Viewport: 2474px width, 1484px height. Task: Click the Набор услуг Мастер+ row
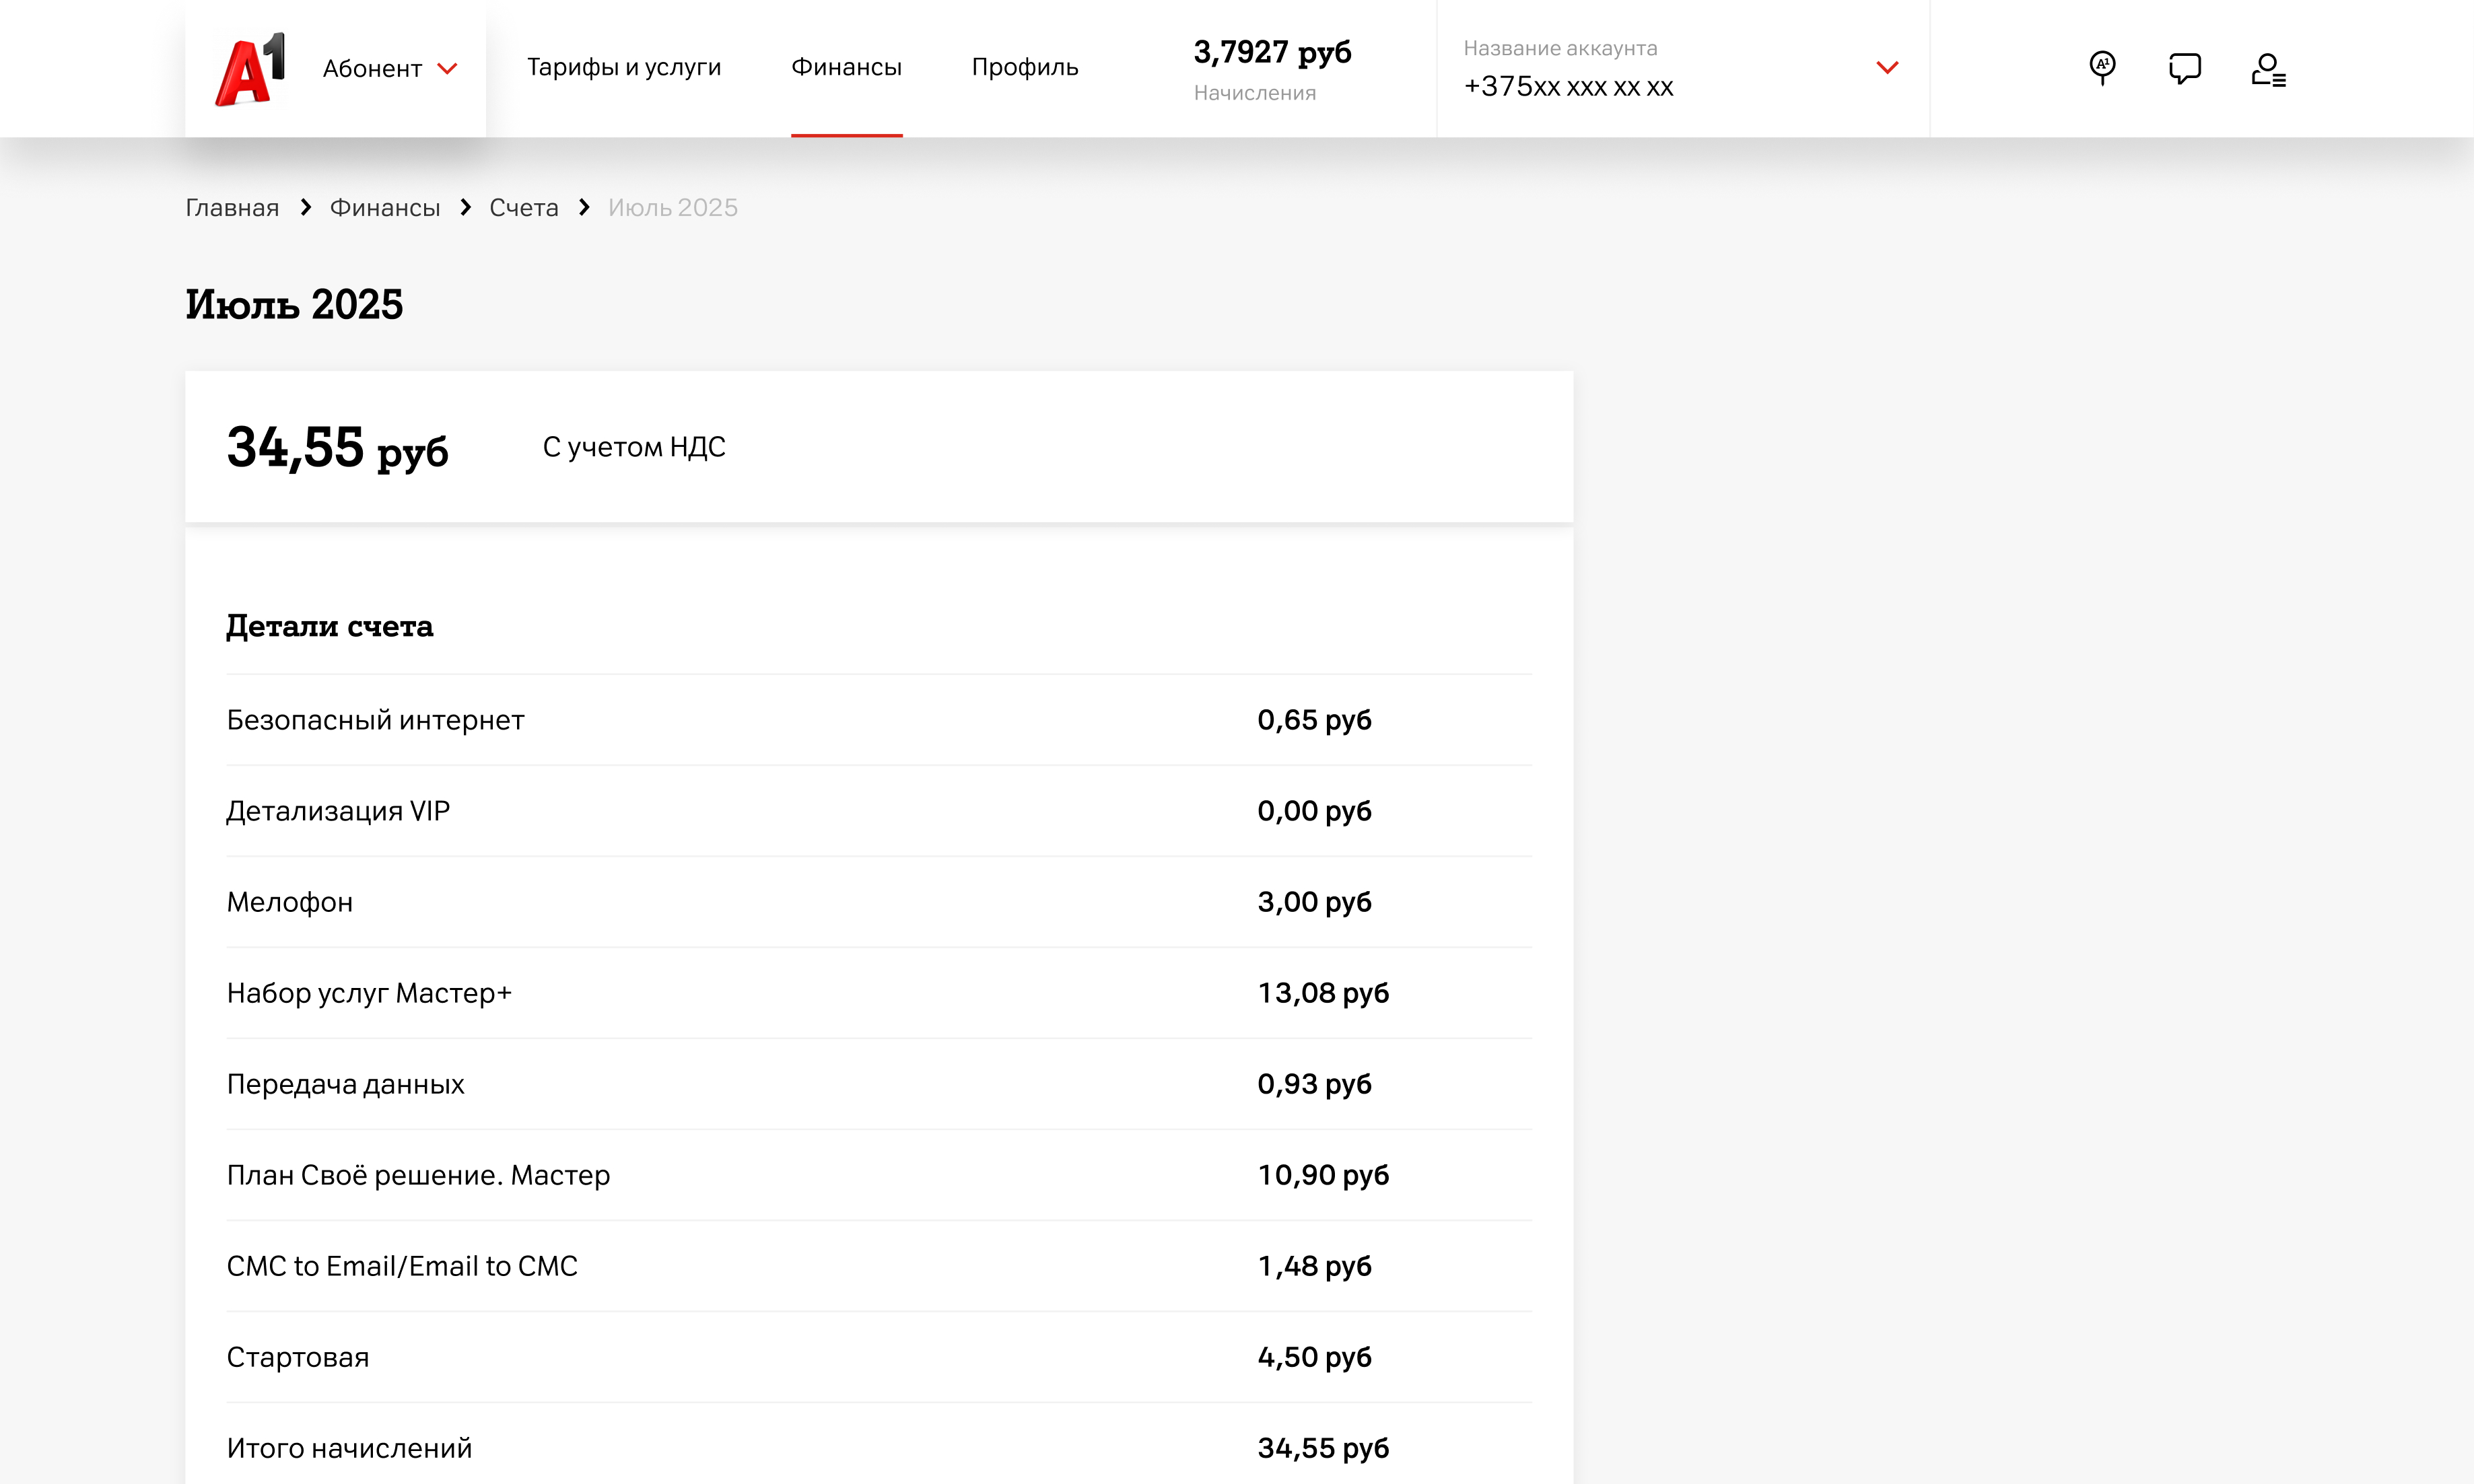click(x=369, y=993)
